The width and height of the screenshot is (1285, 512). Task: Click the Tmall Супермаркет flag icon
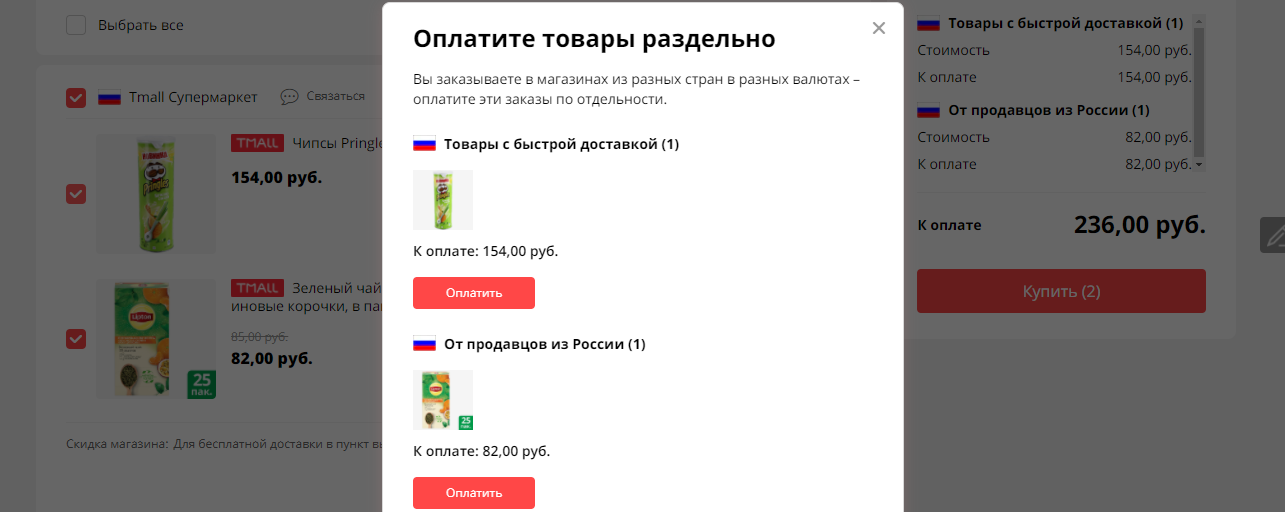(109, 97)
